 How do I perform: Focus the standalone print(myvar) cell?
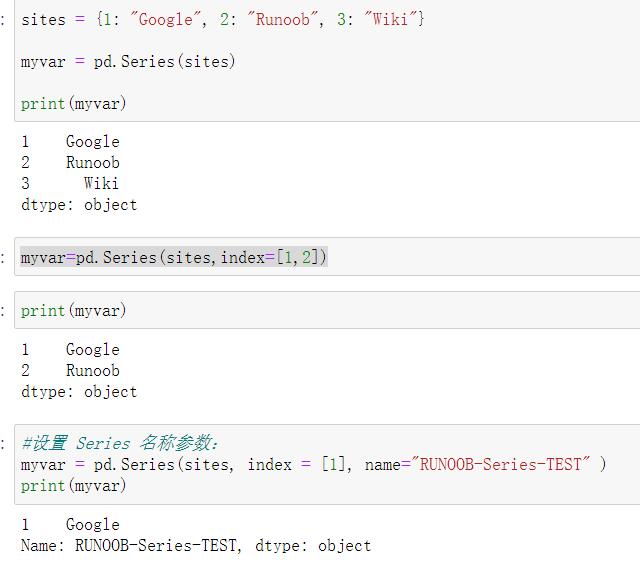(73, 311)
